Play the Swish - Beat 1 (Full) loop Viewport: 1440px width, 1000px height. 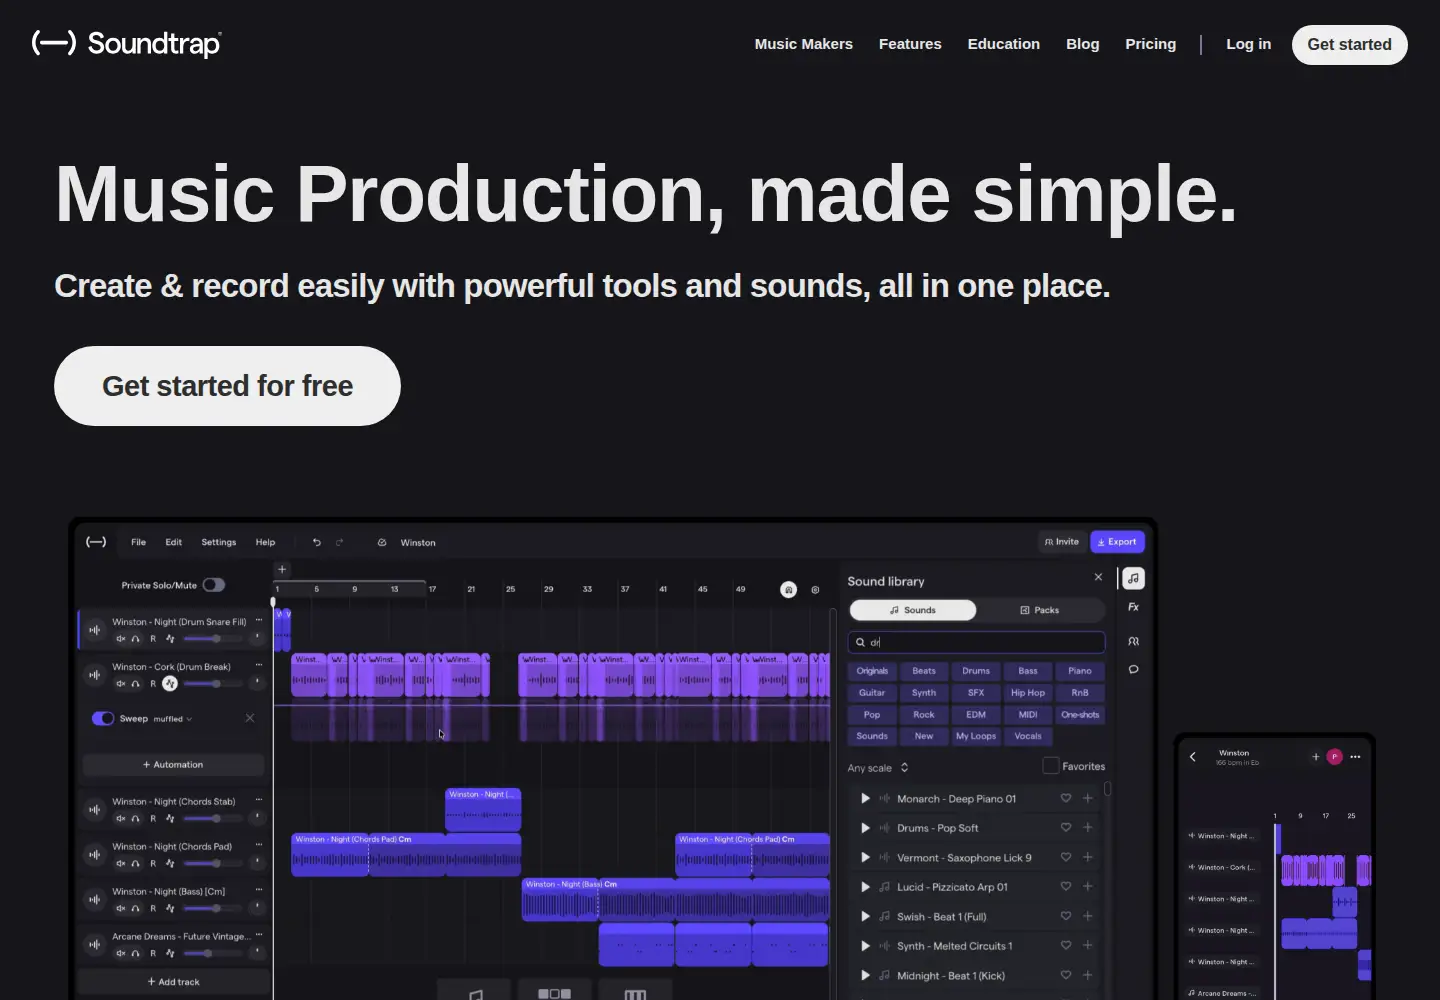click(865, 916)
